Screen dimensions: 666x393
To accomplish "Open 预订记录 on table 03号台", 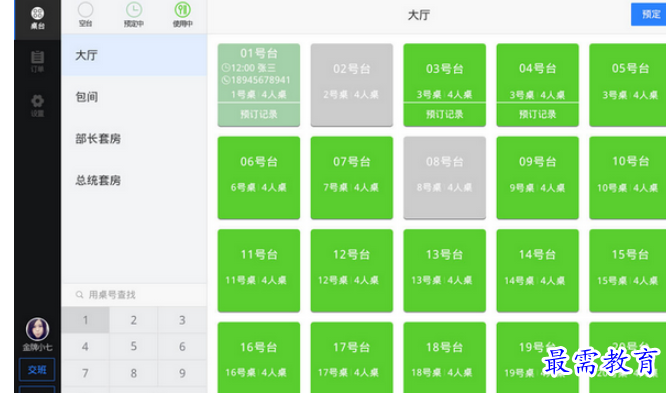I will point(445,114).
